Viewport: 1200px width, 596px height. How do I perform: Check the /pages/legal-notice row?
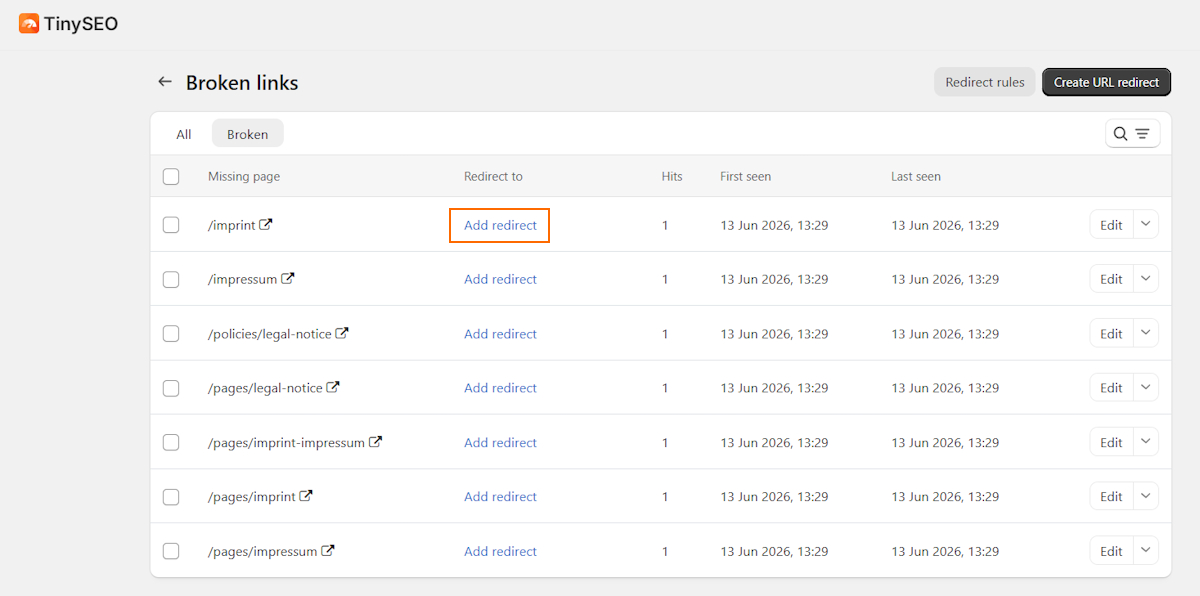coord(171,388)
